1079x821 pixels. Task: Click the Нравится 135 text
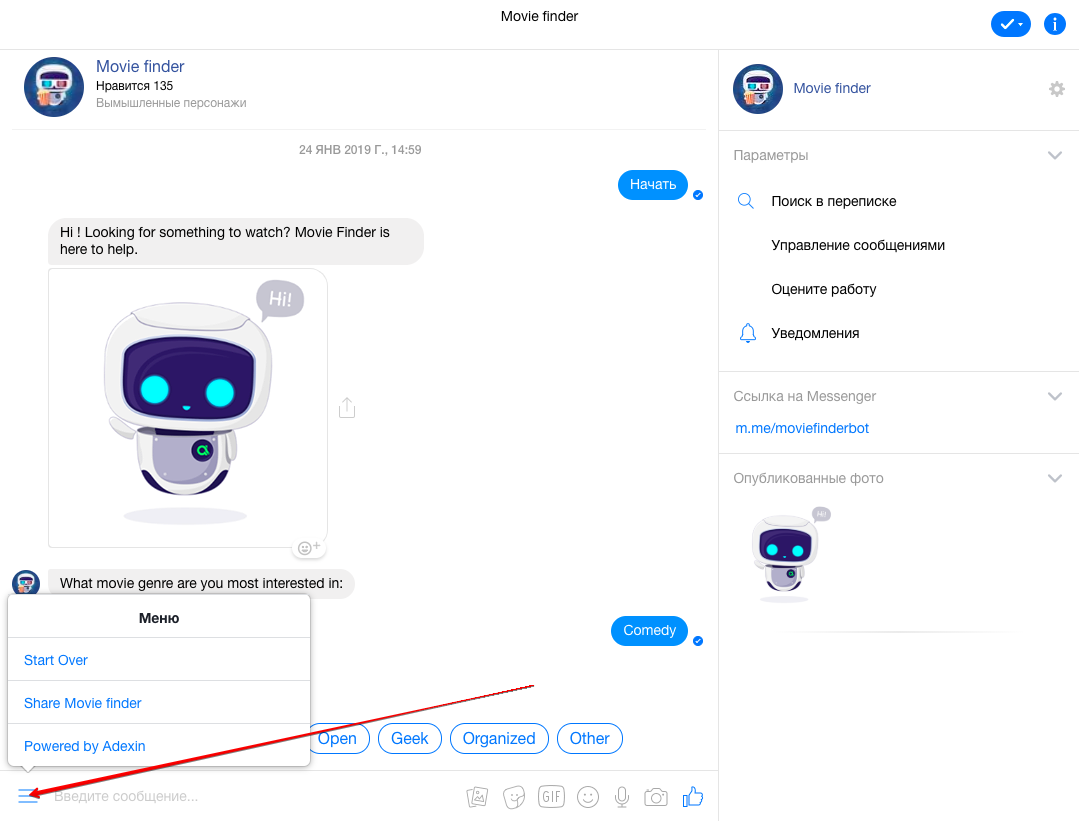point(134,85)
